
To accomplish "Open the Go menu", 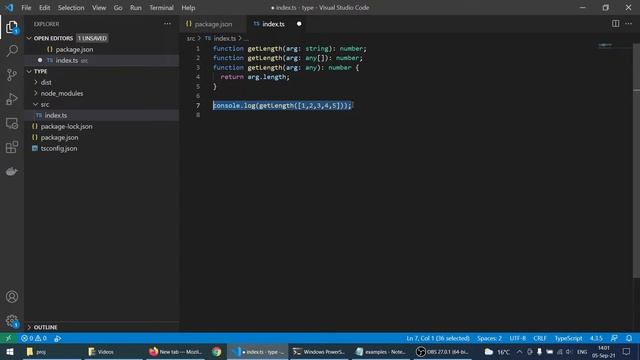I will (118, 7).
